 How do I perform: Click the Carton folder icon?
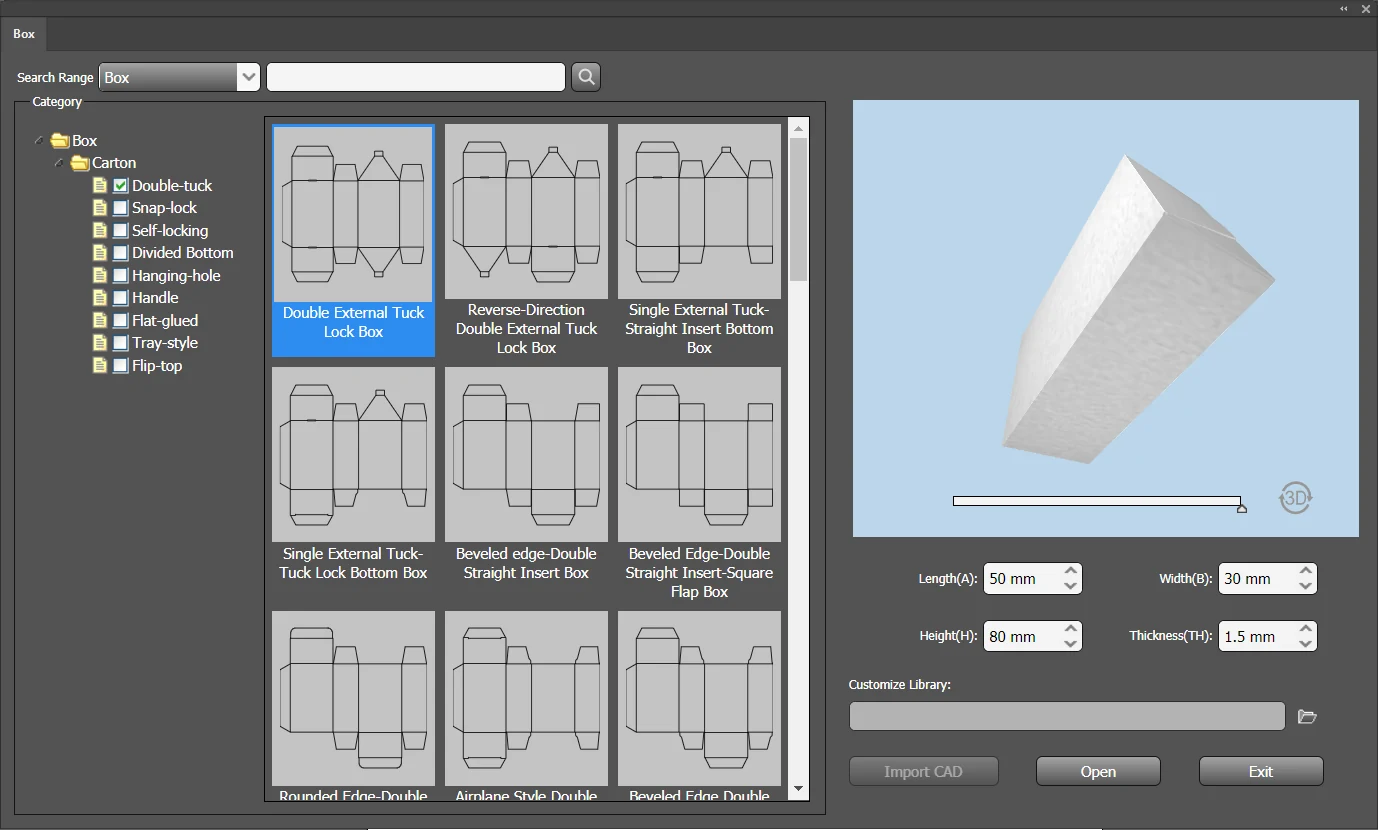[80, 163]
